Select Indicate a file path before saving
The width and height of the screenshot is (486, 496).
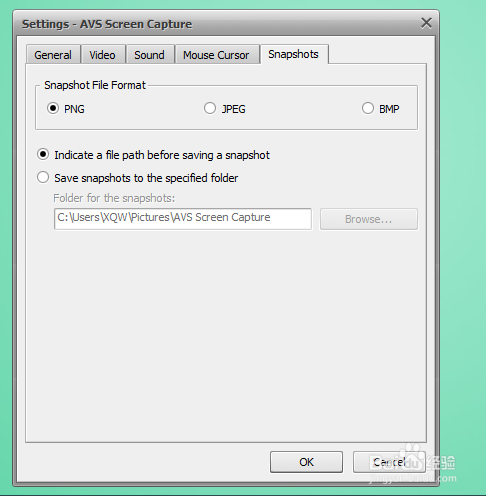pyautogui.click(x=43, y=155)
